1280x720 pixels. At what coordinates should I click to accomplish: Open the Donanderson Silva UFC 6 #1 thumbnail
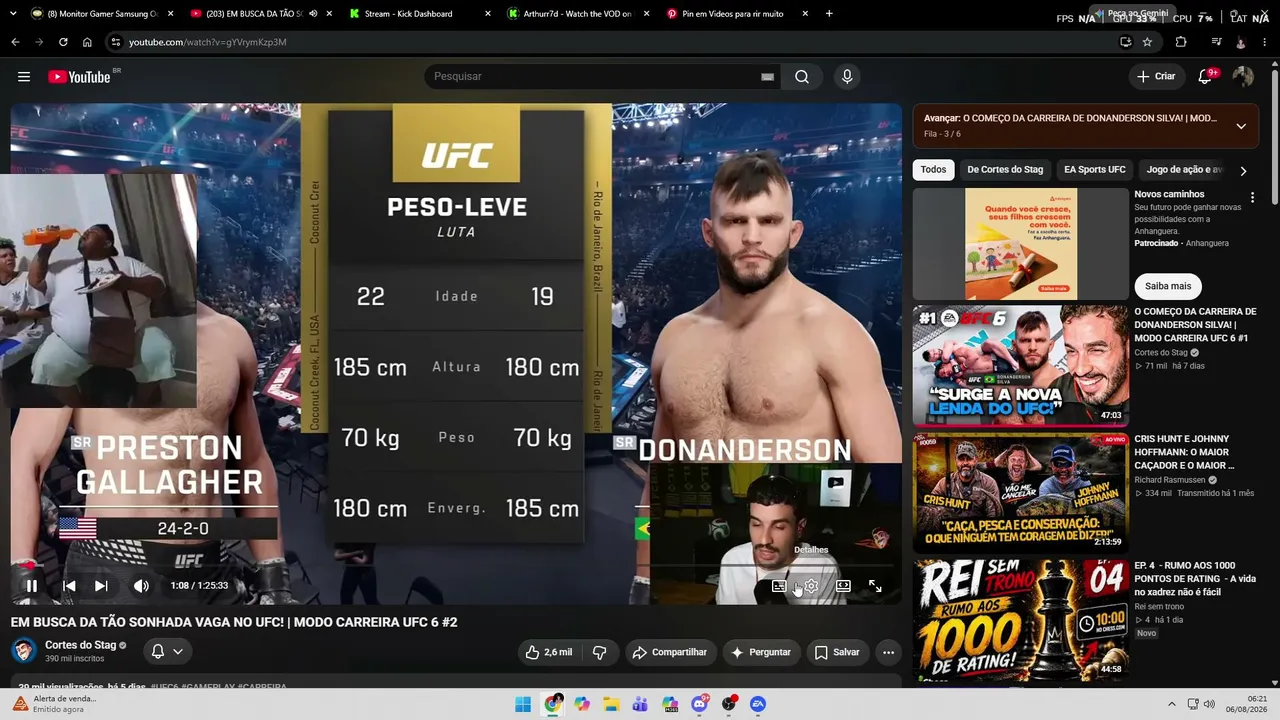coord(1021,366)
